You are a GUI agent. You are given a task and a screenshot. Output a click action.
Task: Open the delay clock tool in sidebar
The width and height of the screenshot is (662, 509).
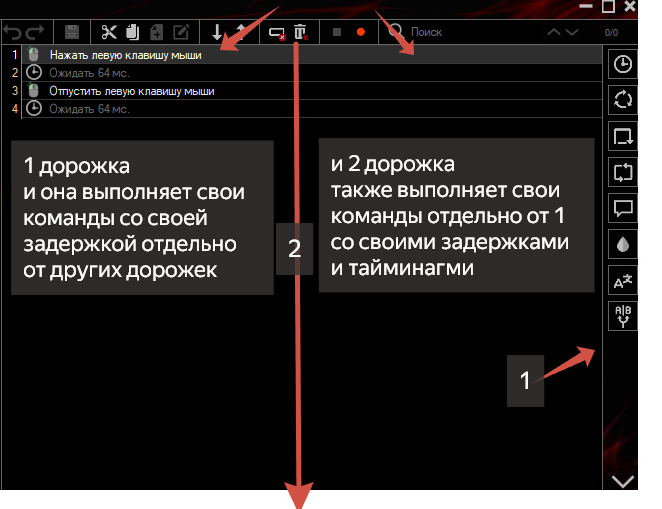pos(622,64)
